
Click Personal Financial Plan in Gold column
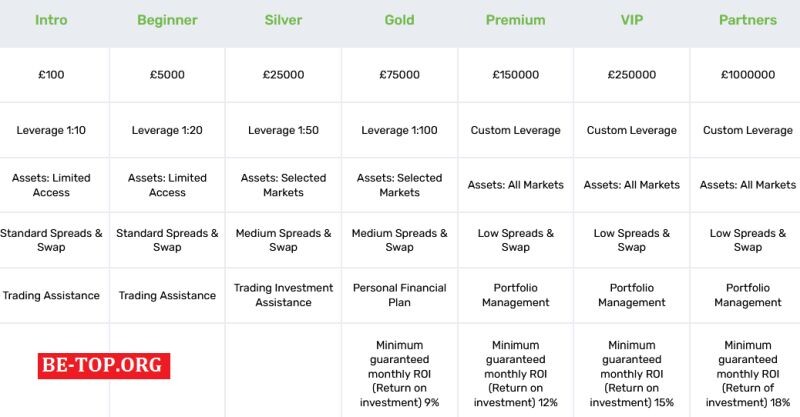tap(399, 295)
